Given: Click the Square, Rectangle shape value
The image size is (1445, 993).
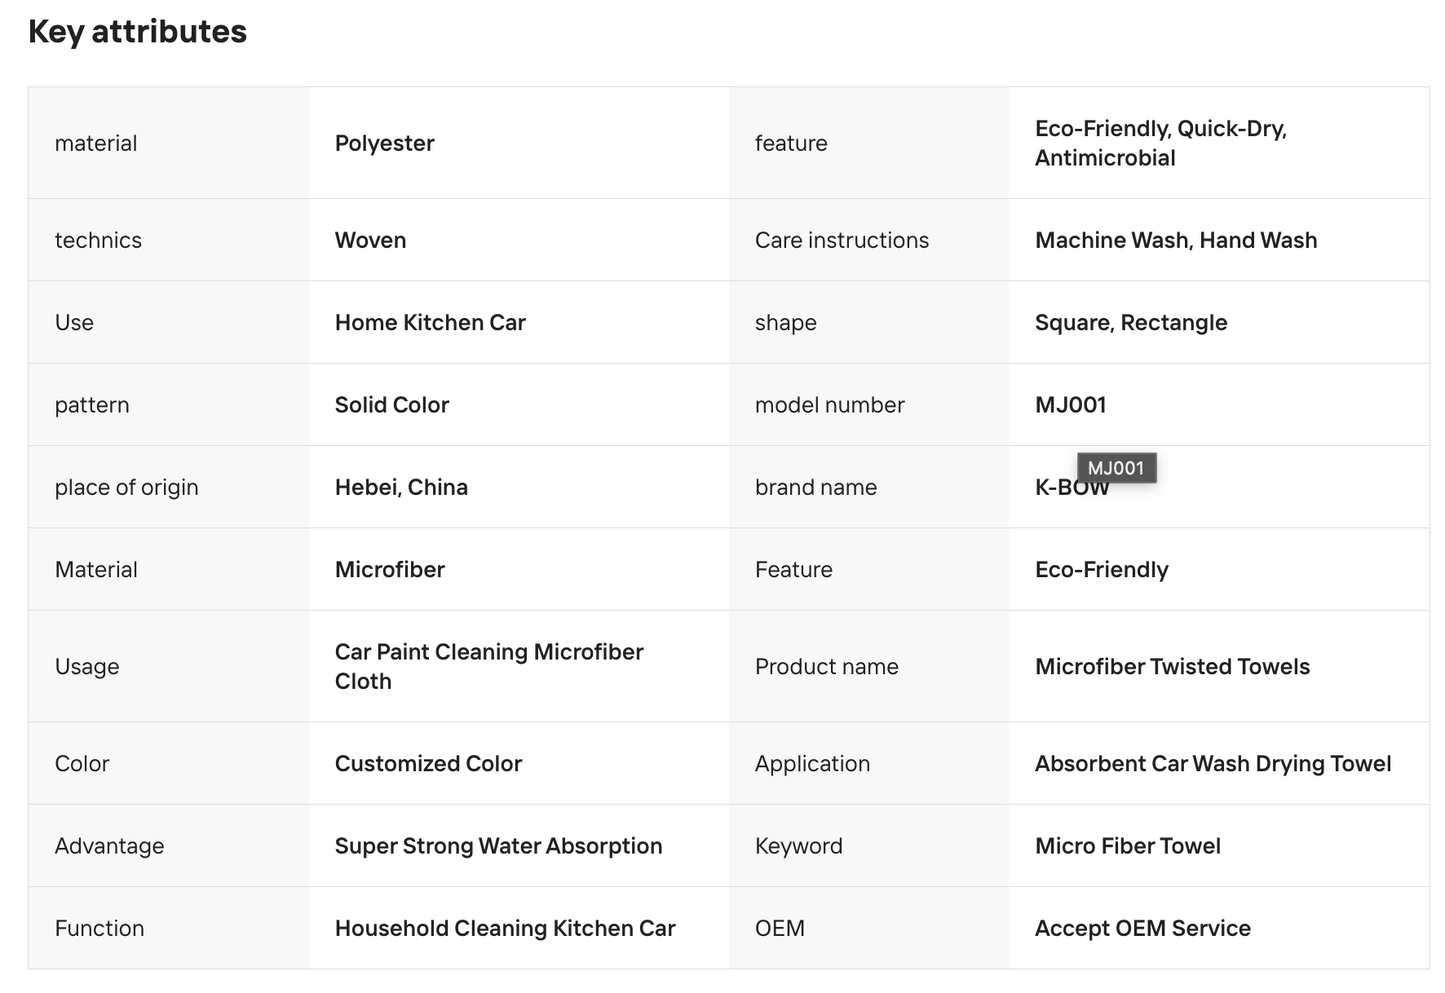Looking at the screenshot, I should point(1131,323).
